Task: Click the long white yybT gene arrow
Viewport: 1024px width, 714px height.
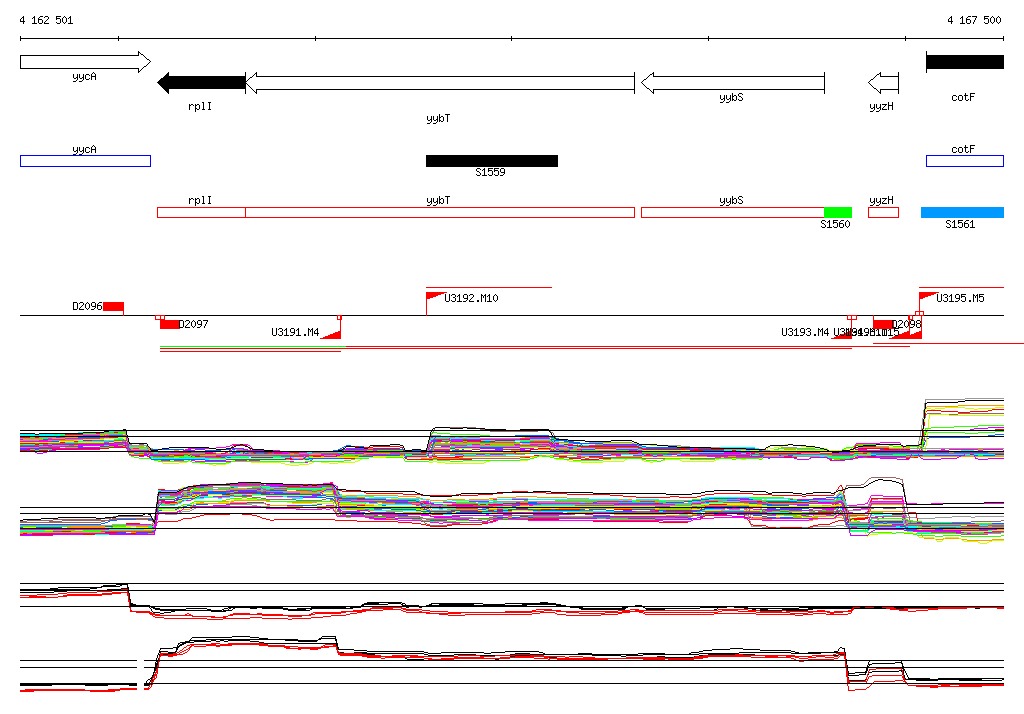Action: [x=440, y=83]
